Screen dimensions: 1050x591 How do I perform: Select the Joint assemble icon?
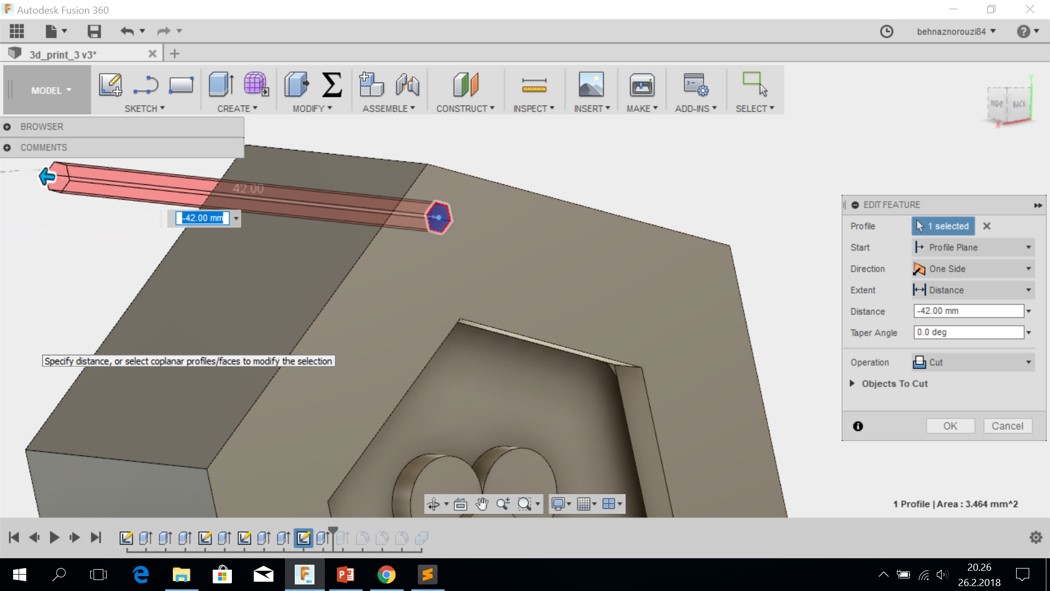(407, 85)
